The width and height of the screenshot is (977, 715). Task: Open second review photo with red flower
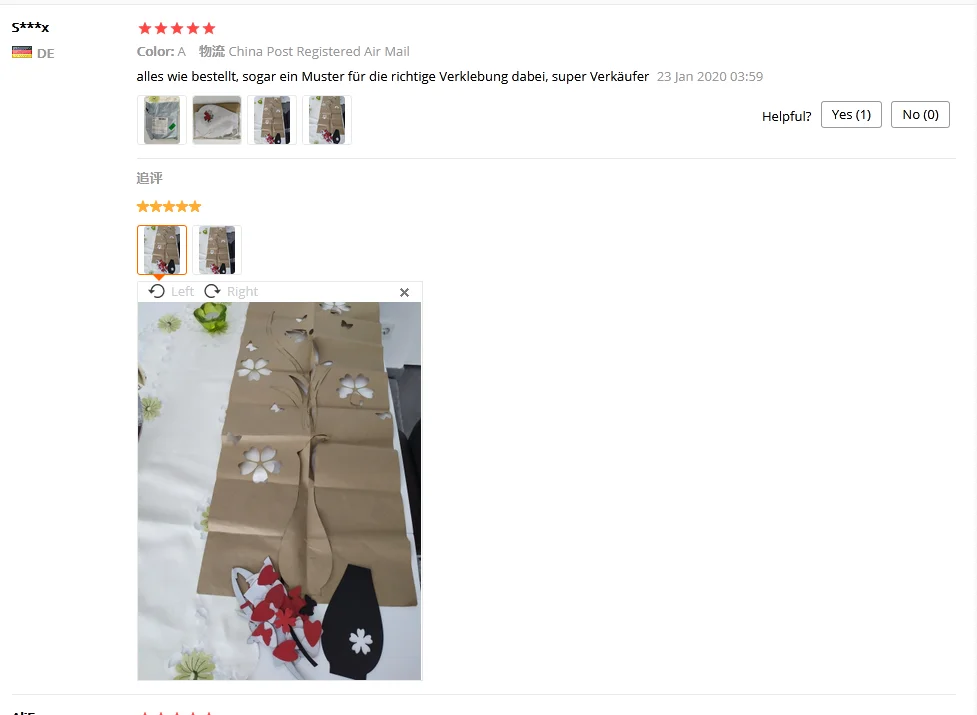tap(217, 120)
